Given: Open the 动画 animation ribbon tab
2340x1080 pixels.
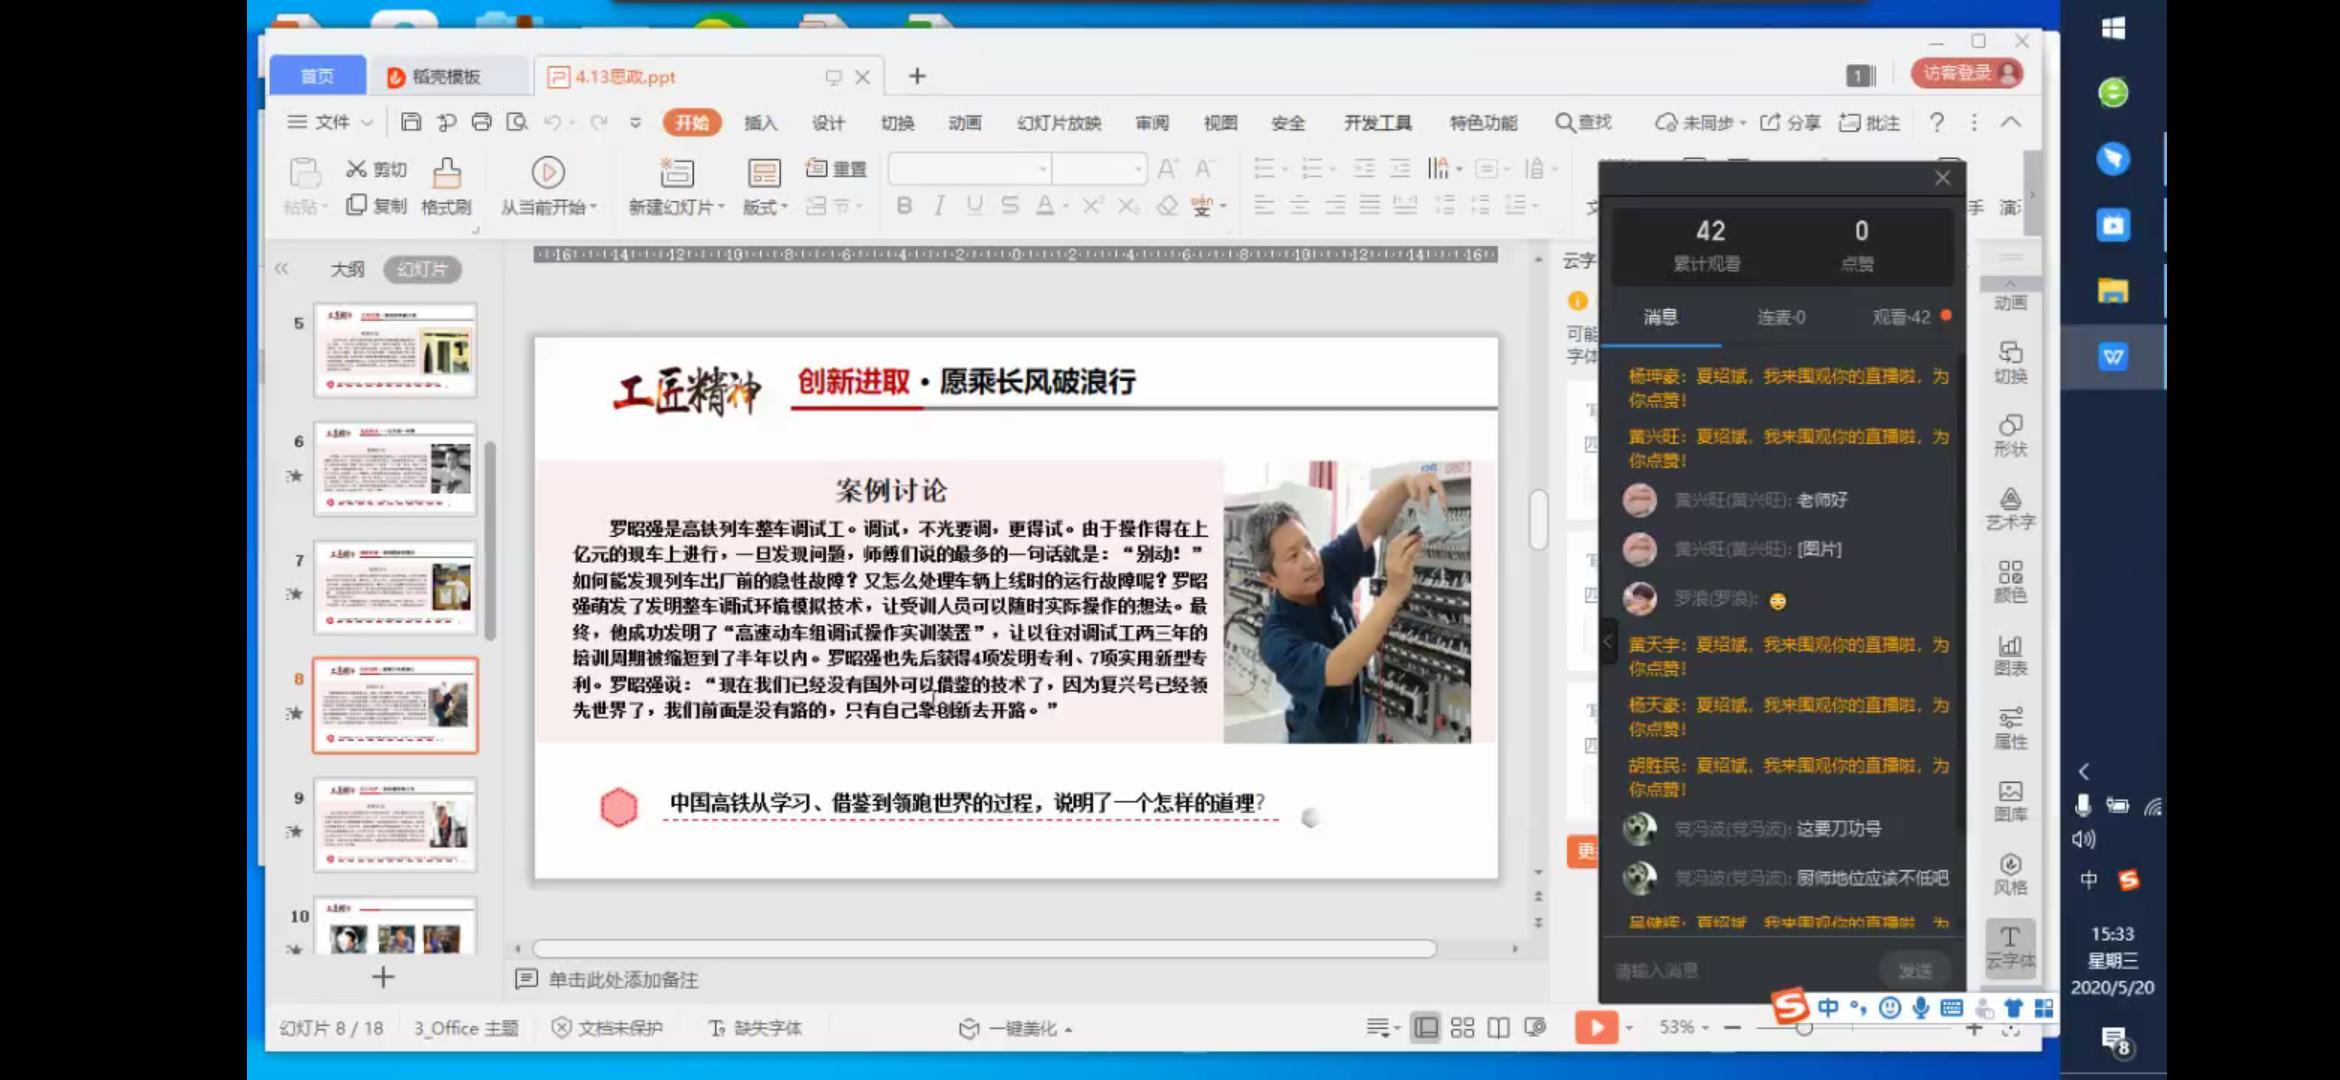Looking at the screenshot, I should (x=964, y=123).
